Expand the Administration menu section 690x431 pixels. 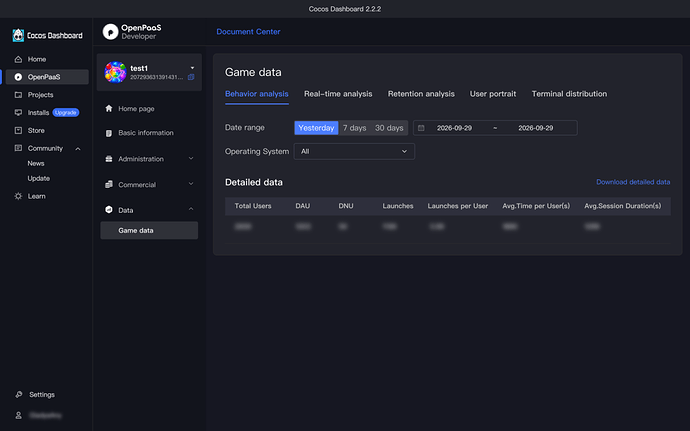point(149,159)
